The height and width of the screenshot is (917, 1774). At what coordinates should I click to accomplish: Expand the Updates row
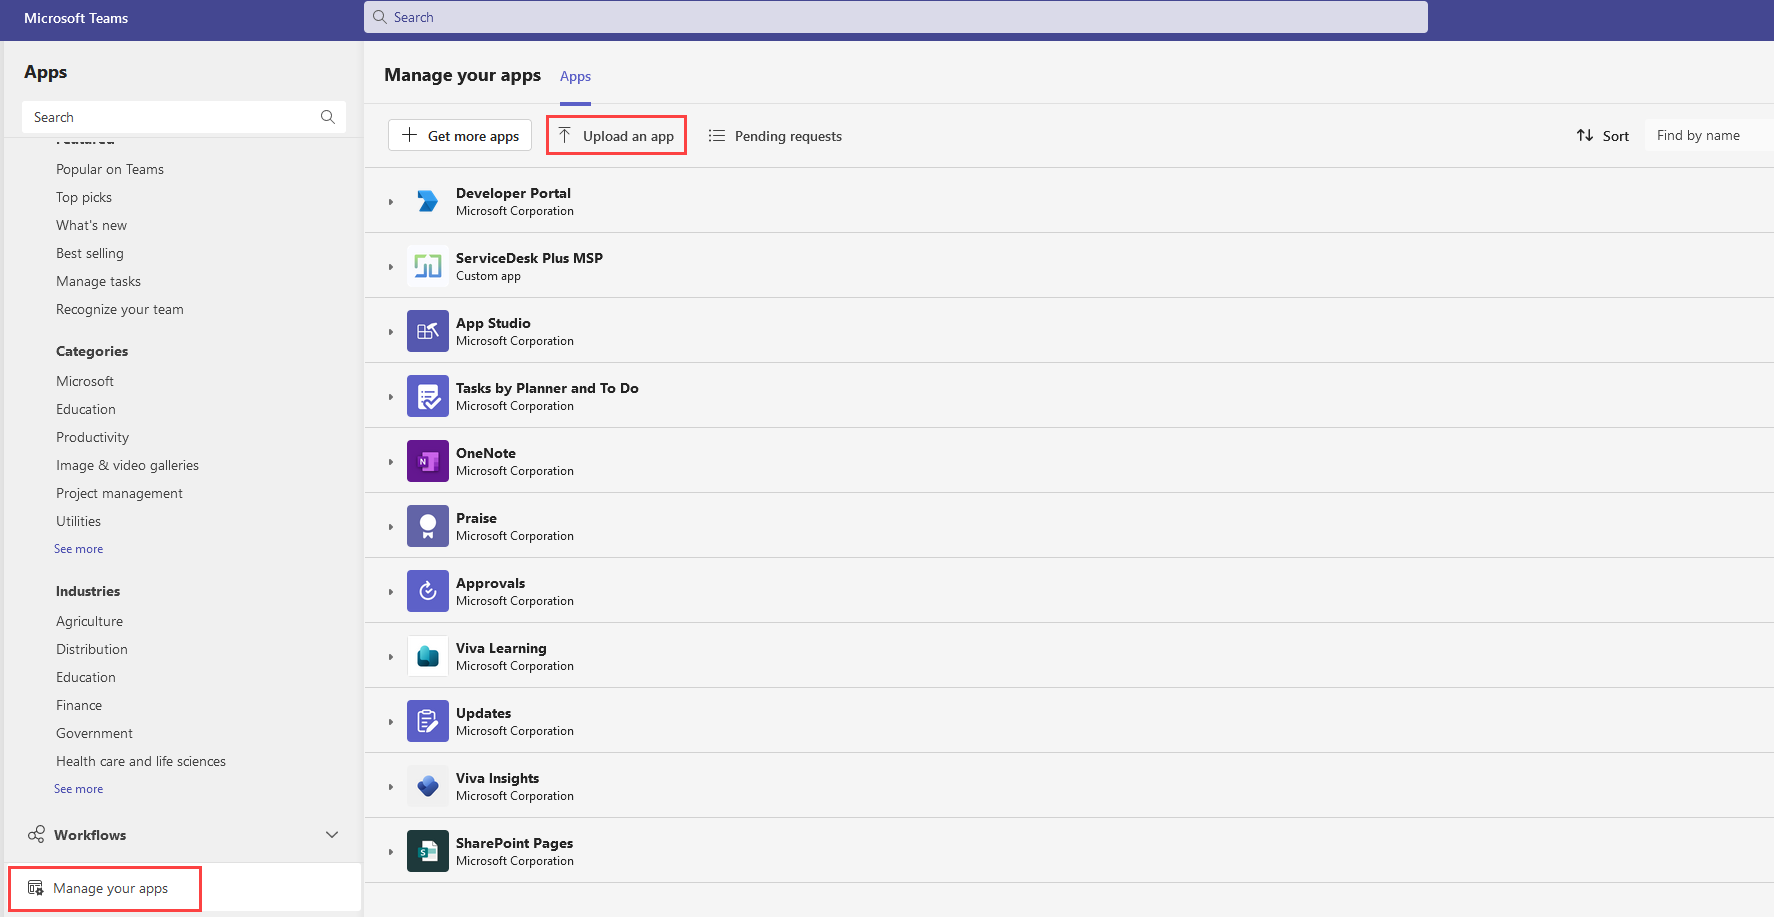391,722
